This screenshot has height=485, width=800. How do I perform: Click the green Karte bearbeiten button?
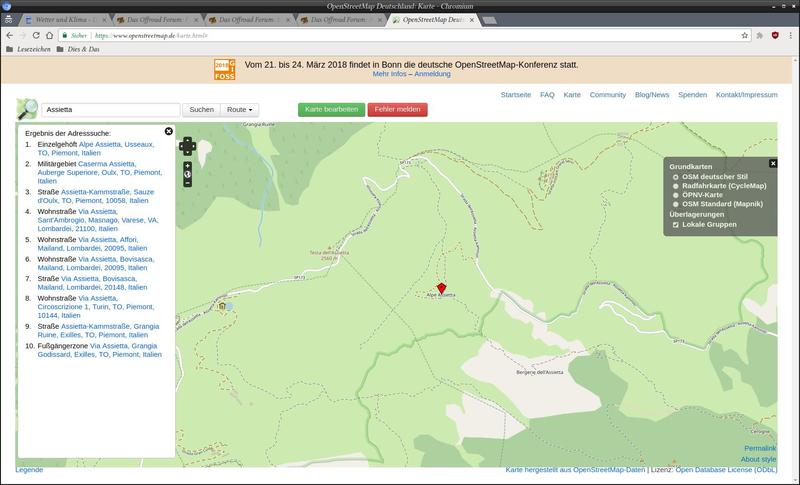click(x=332, y=110)
